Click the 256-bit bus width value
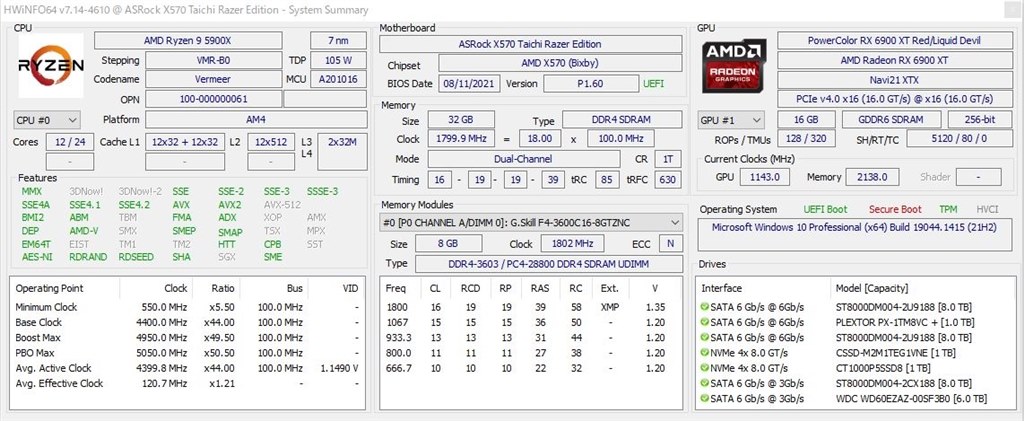 [x=980, y=120]
